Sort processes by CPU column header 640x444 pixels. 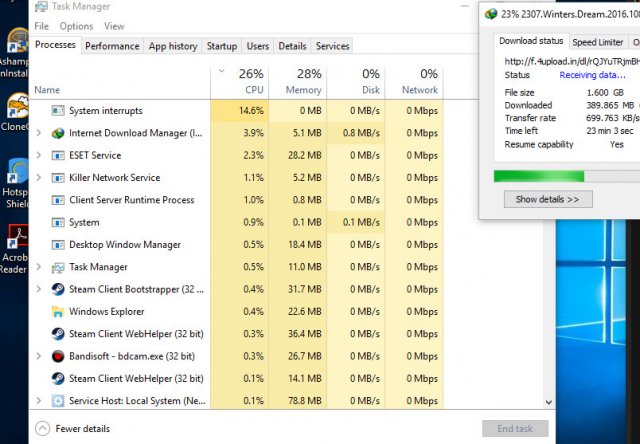251,81
